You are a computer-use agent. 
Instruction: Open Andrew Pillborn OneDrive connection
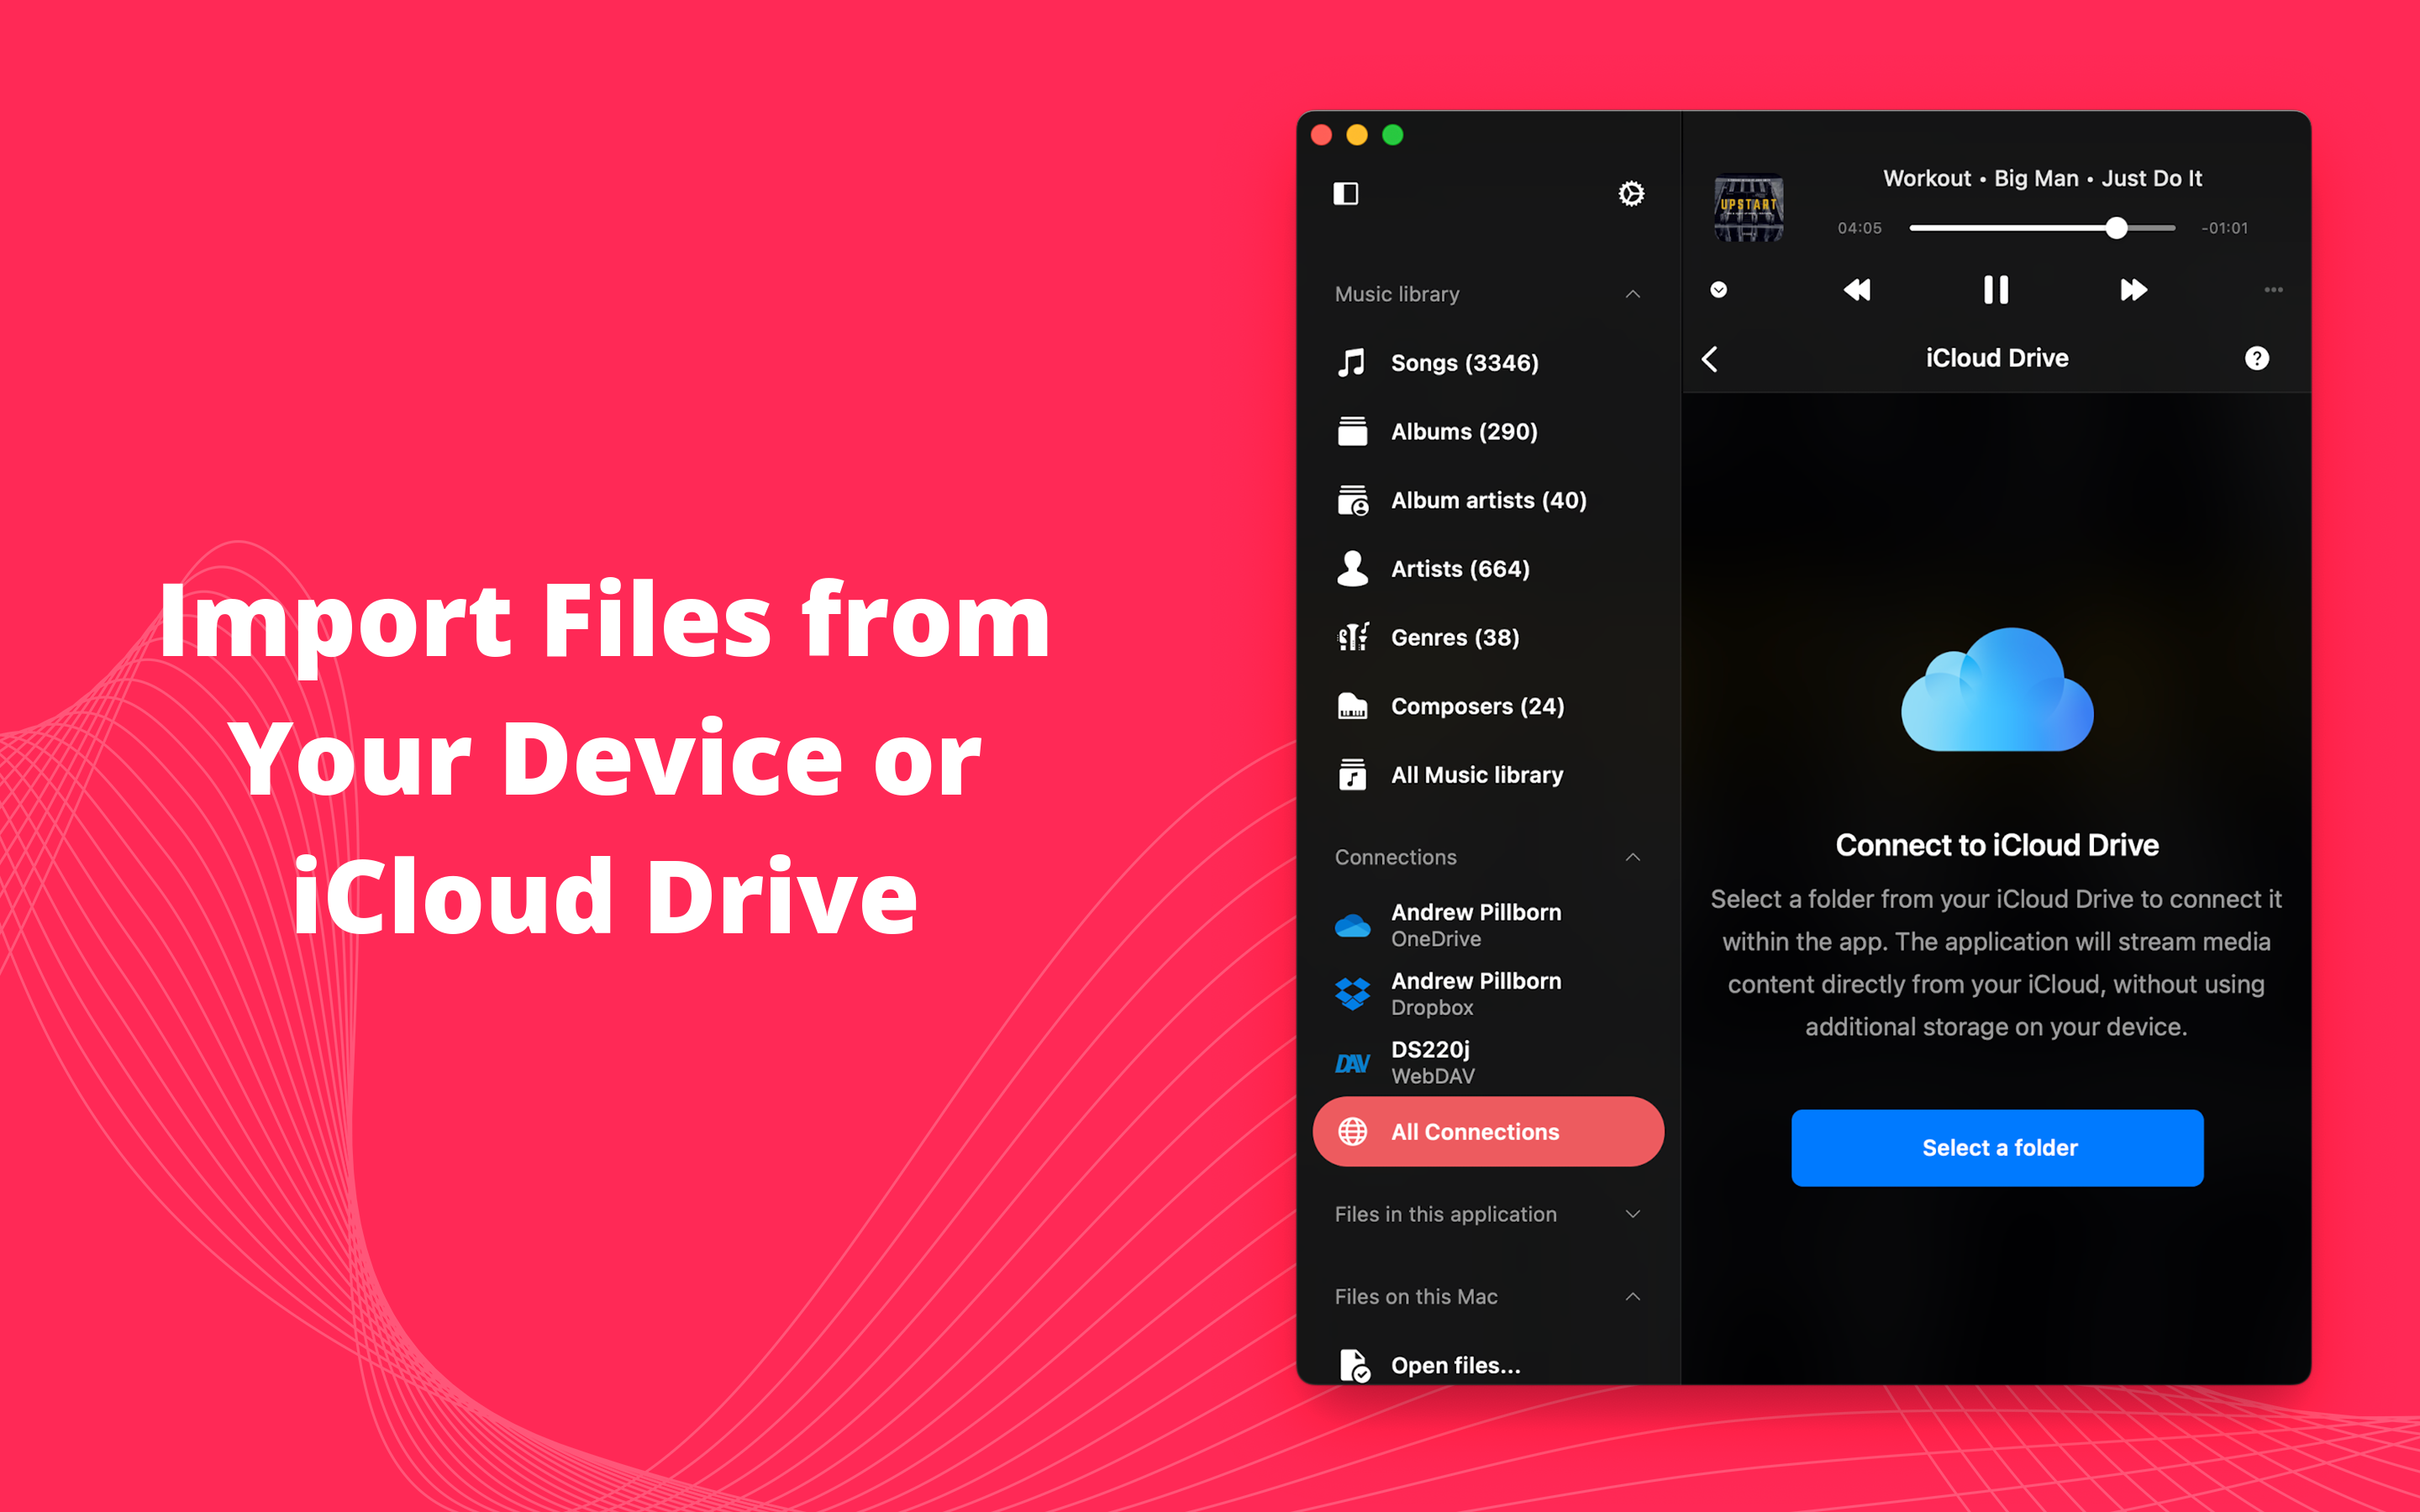pyautogui.click(x=1488, y=926)
